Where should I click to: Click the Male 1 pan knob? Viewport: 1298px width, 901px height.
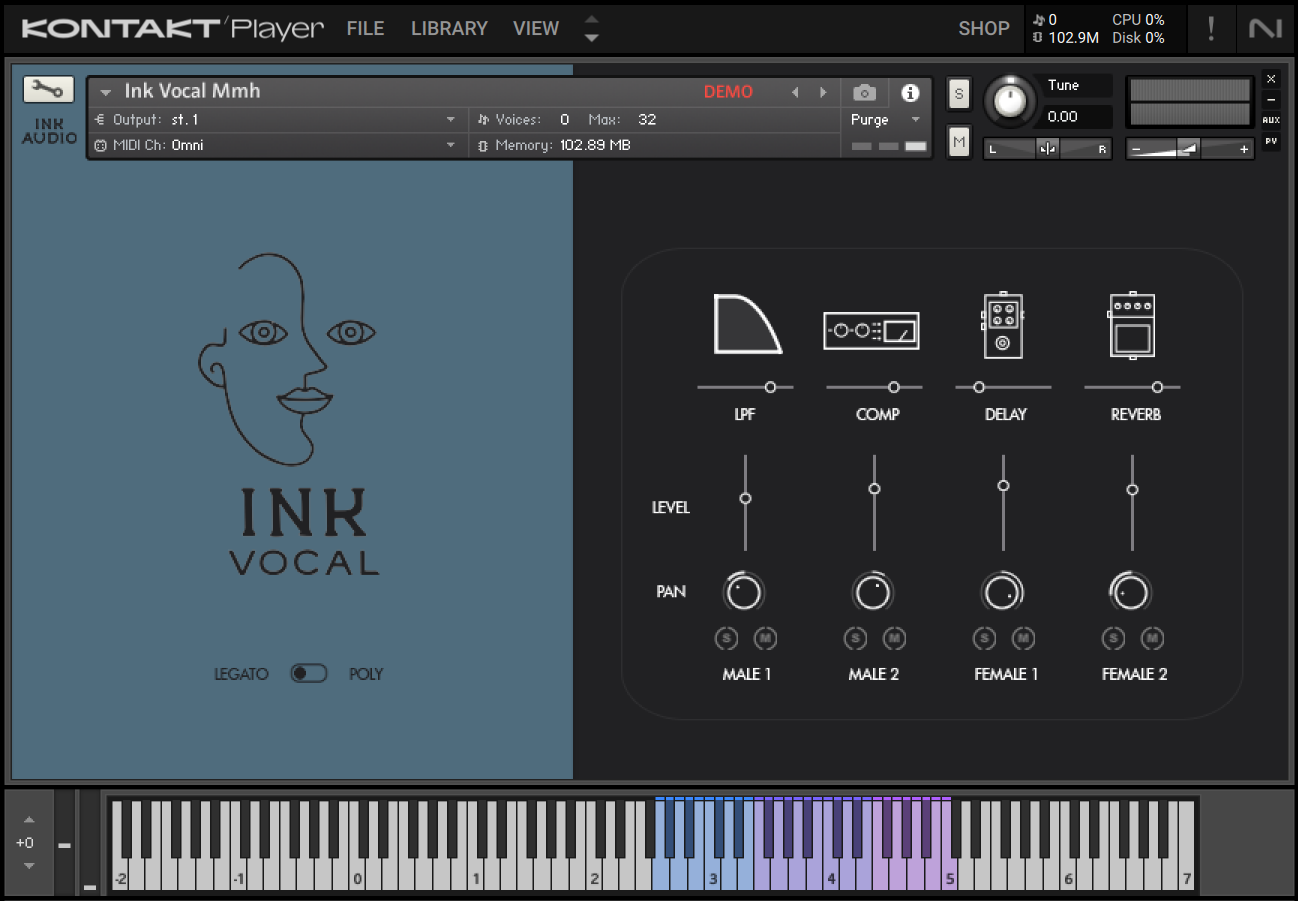coord(744,593)
